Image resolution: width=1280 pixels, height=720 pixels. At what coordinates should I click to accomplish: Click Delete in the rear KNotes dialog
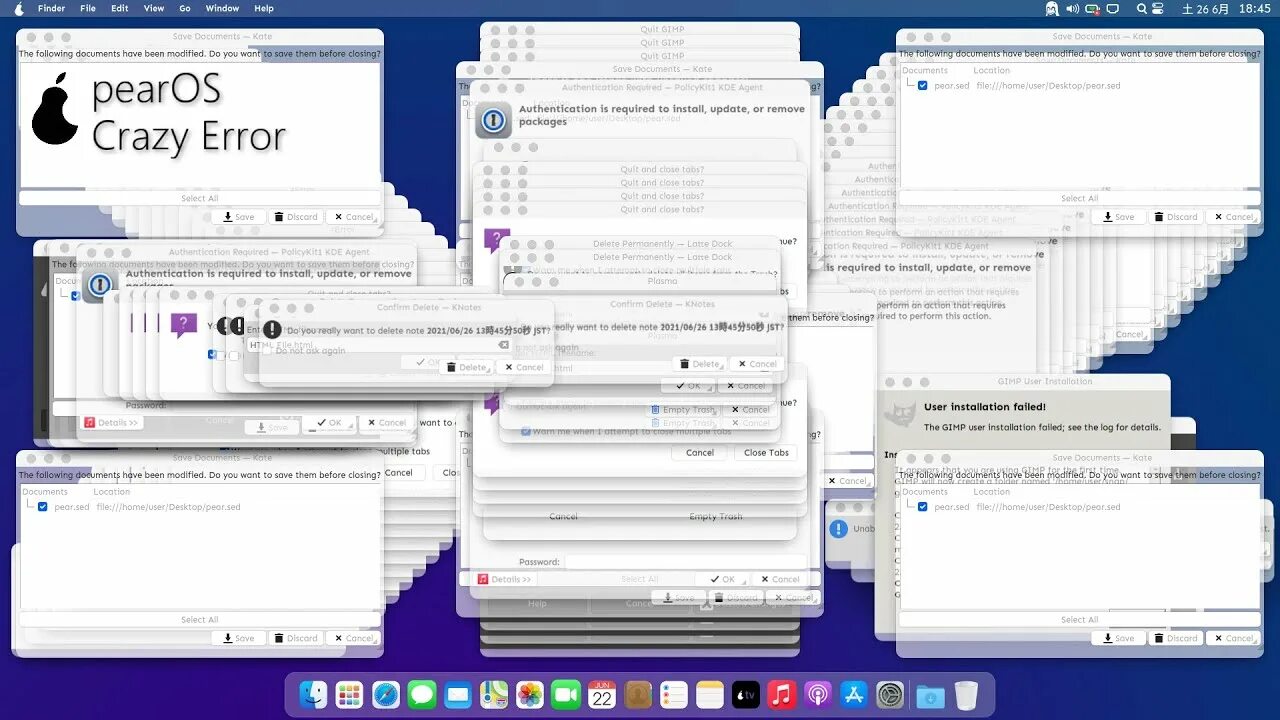click(x=698, y=364)
